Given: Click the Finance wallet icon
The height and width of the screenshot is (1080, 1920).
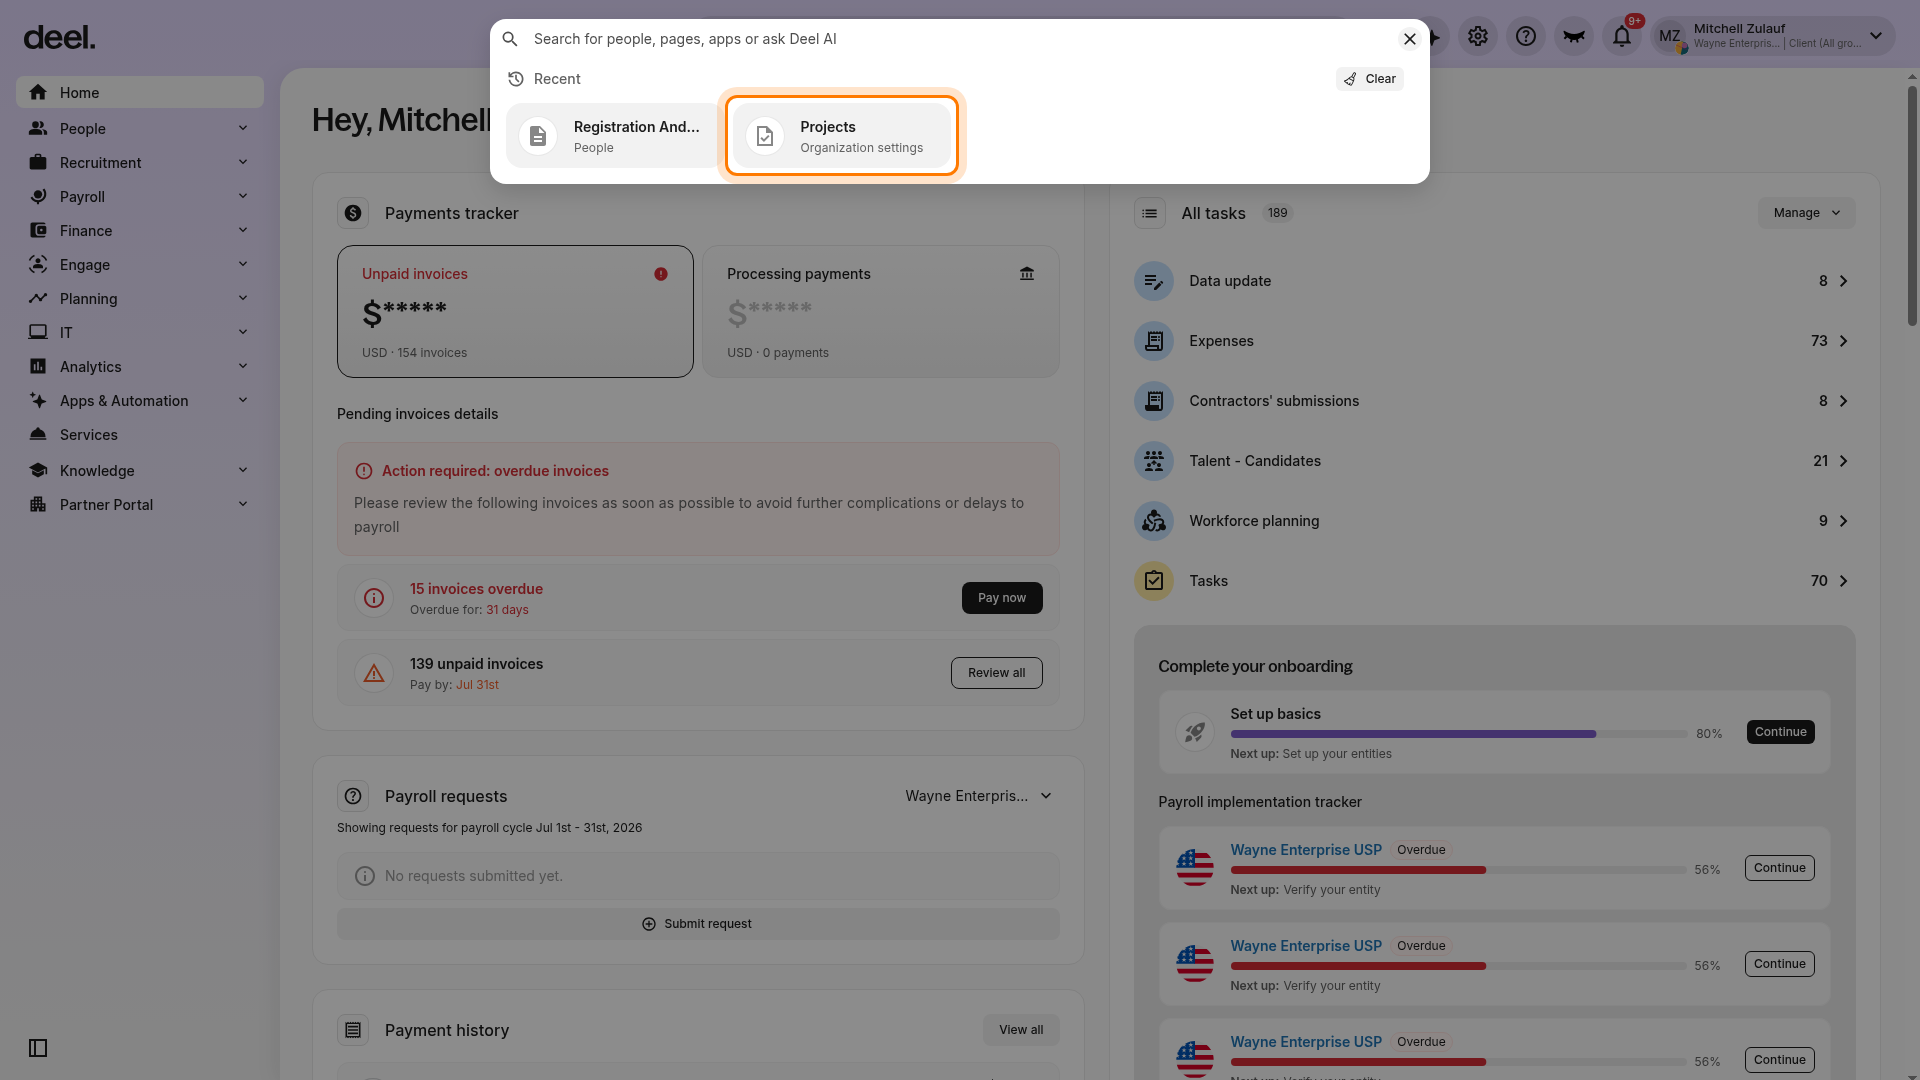Looking at the screenshot, I should pyautogui.click(x=38, y=230).
